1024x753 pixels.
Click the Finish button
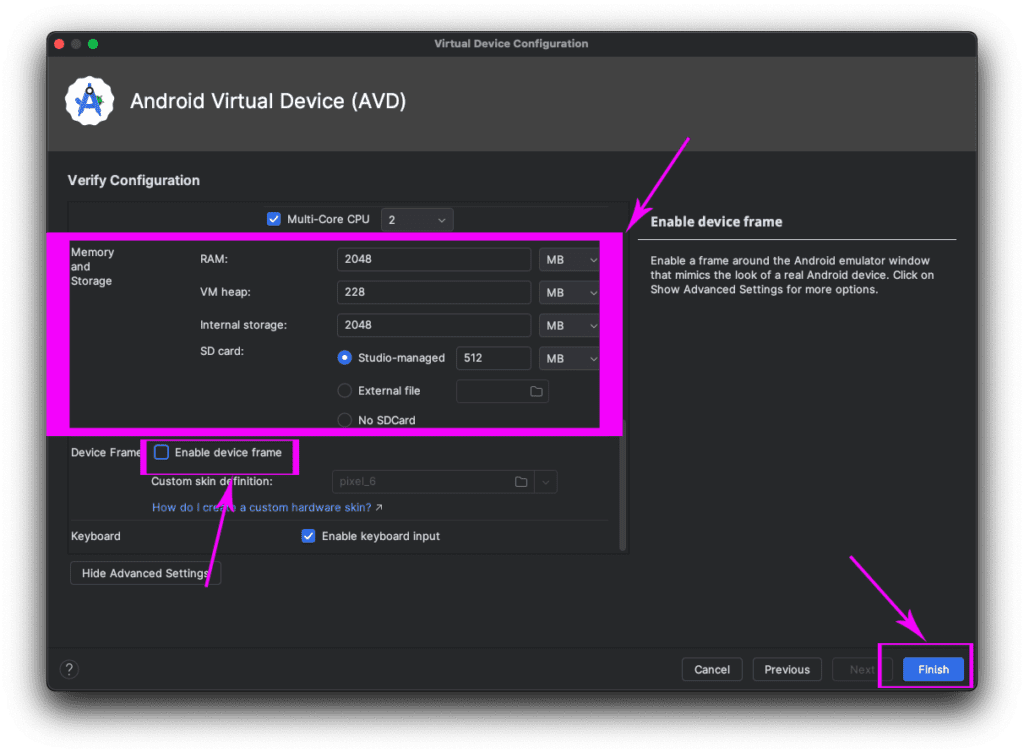[932, 669]
